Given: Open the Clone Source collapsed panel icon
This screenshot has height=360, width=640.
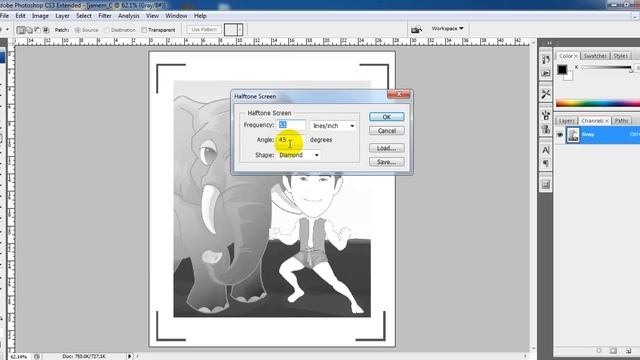Looking at the screenshot, I should point(546,129).
